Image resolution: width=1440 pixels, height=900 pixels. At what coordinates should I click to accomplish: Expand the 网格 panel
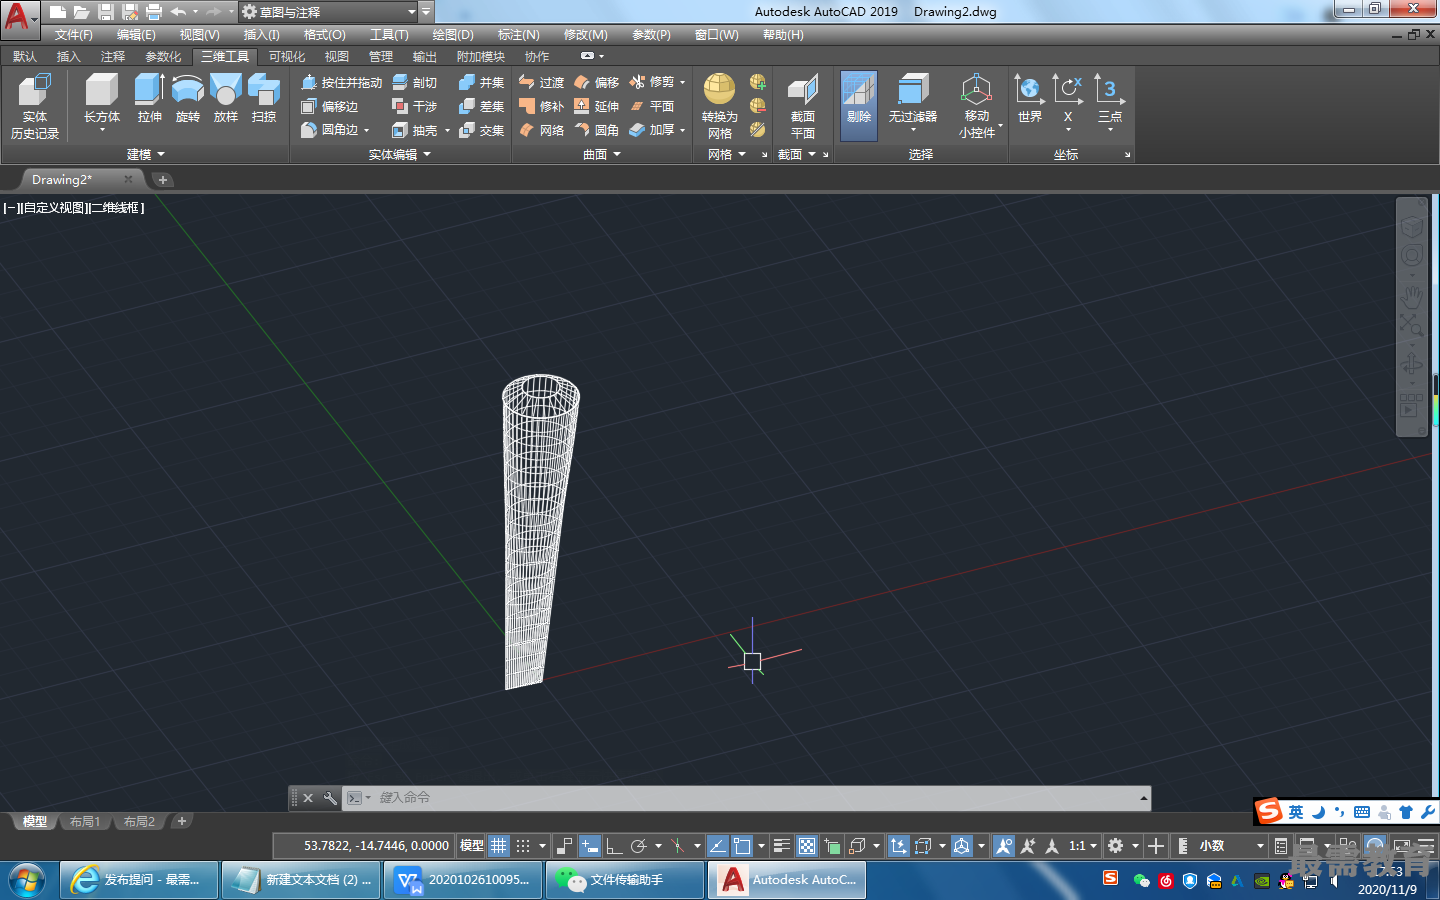pyautogui.click(x=727, y=154)
